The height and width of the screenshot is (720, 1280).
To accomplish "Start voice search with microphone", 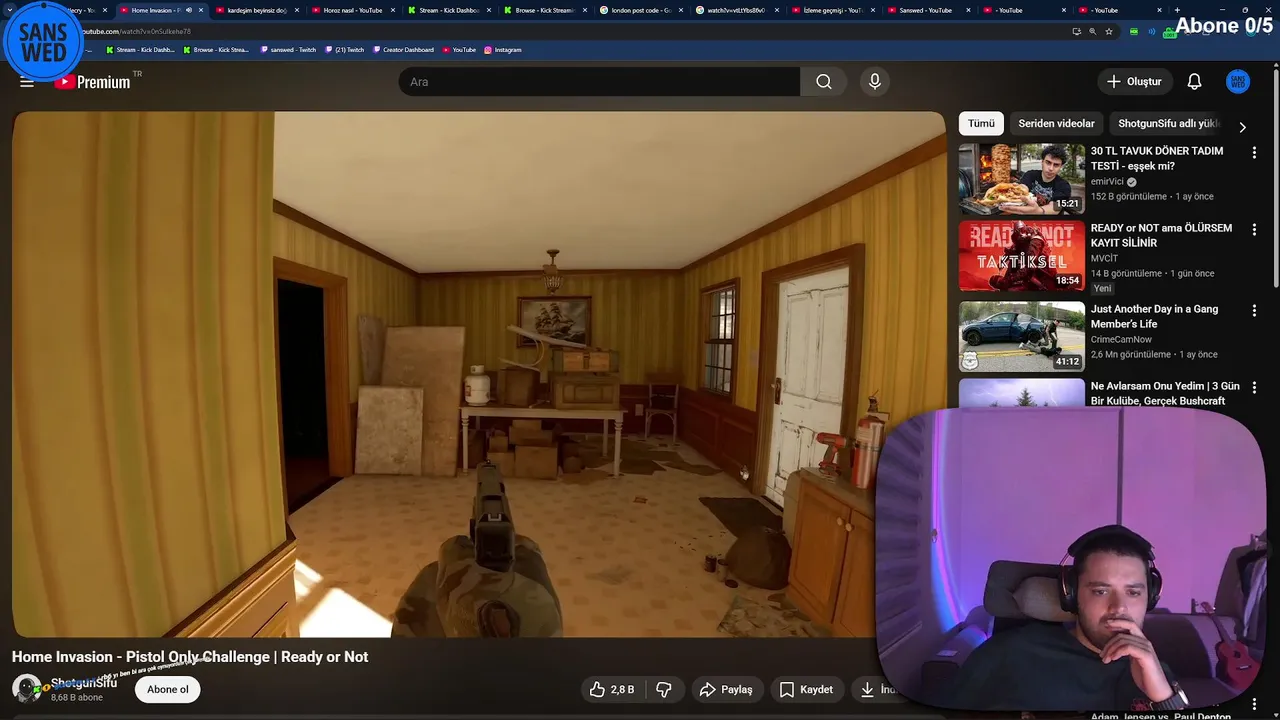I will tap(875, 82).
